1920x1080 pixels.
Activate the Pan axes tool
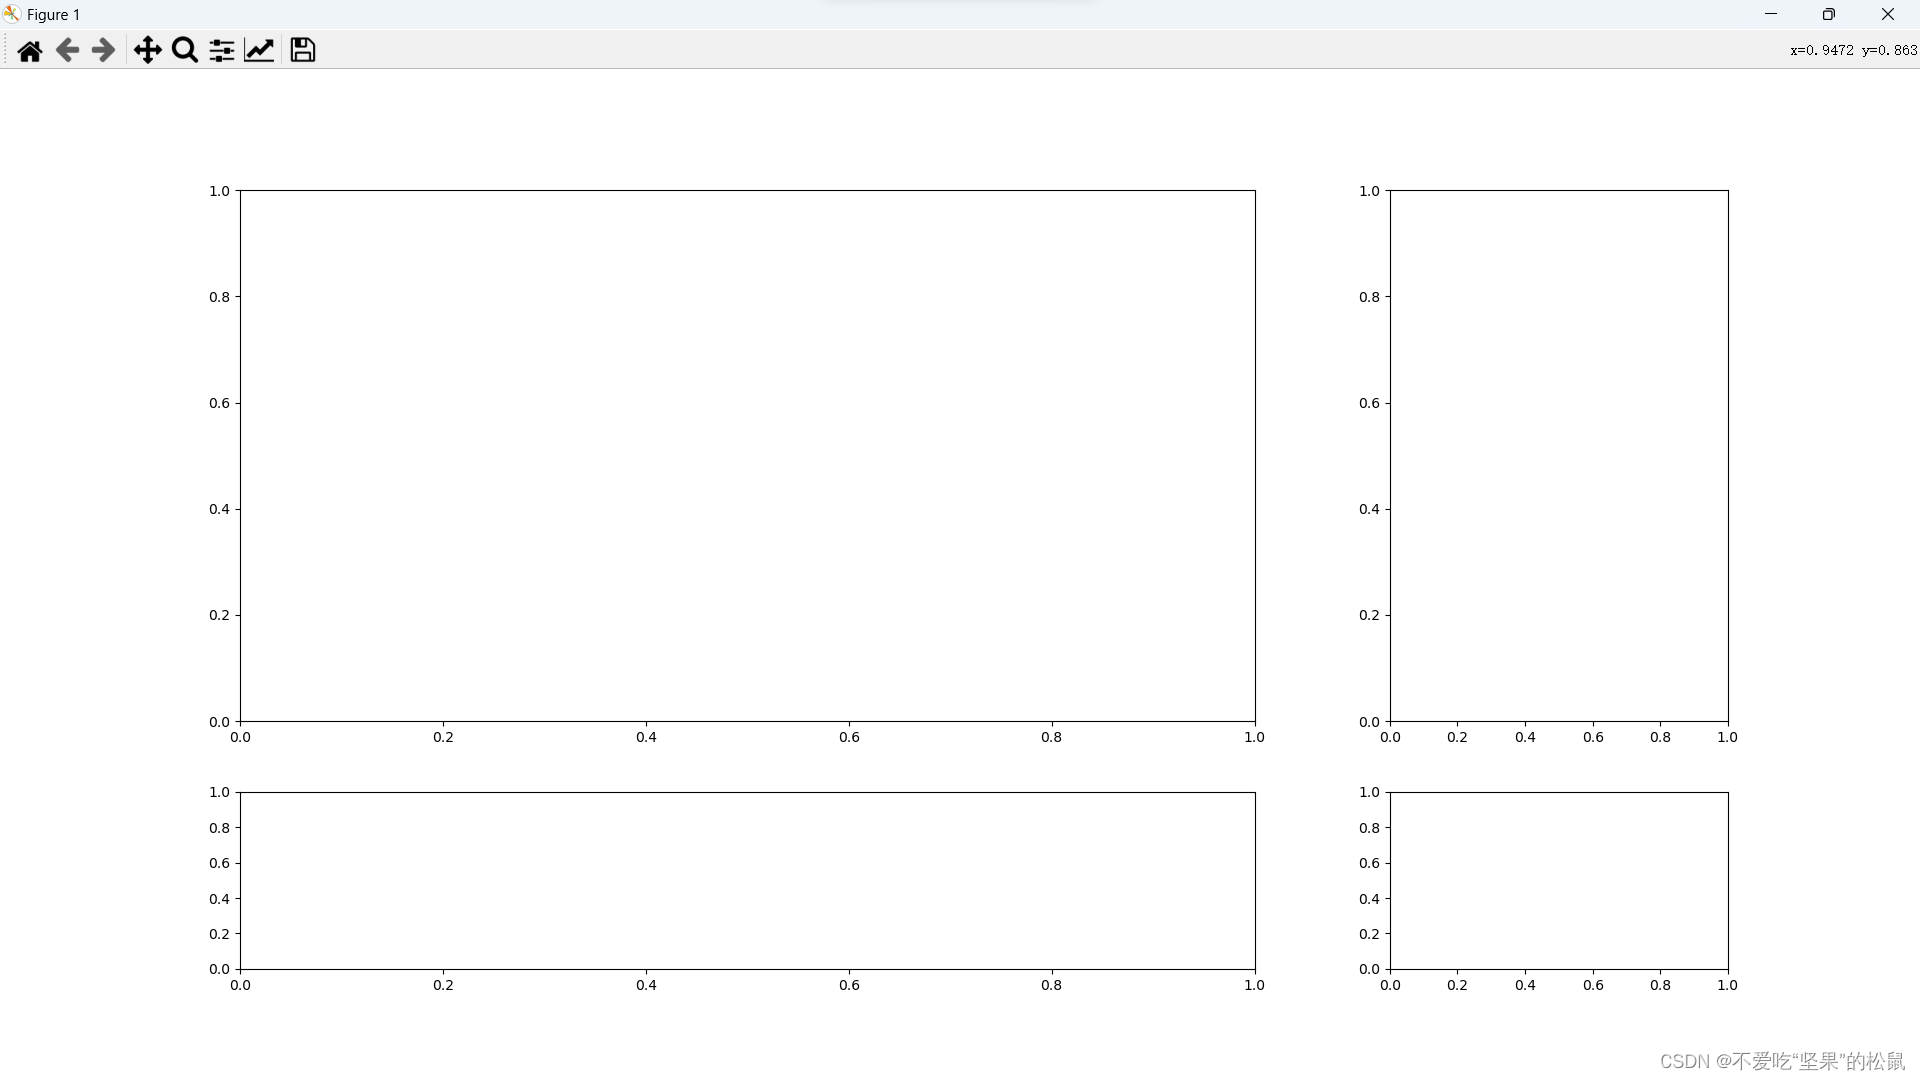click(x=148, y=50)
